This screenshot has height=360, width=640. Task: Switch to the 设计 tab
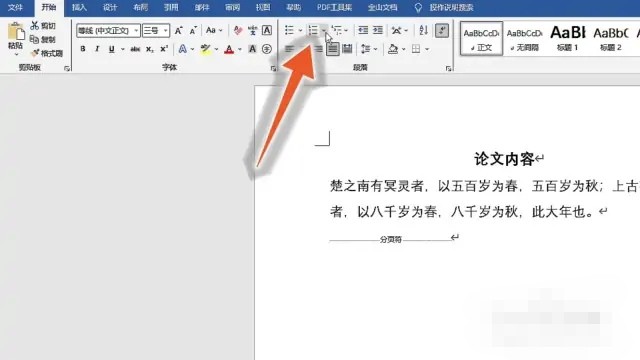(110, 8)
